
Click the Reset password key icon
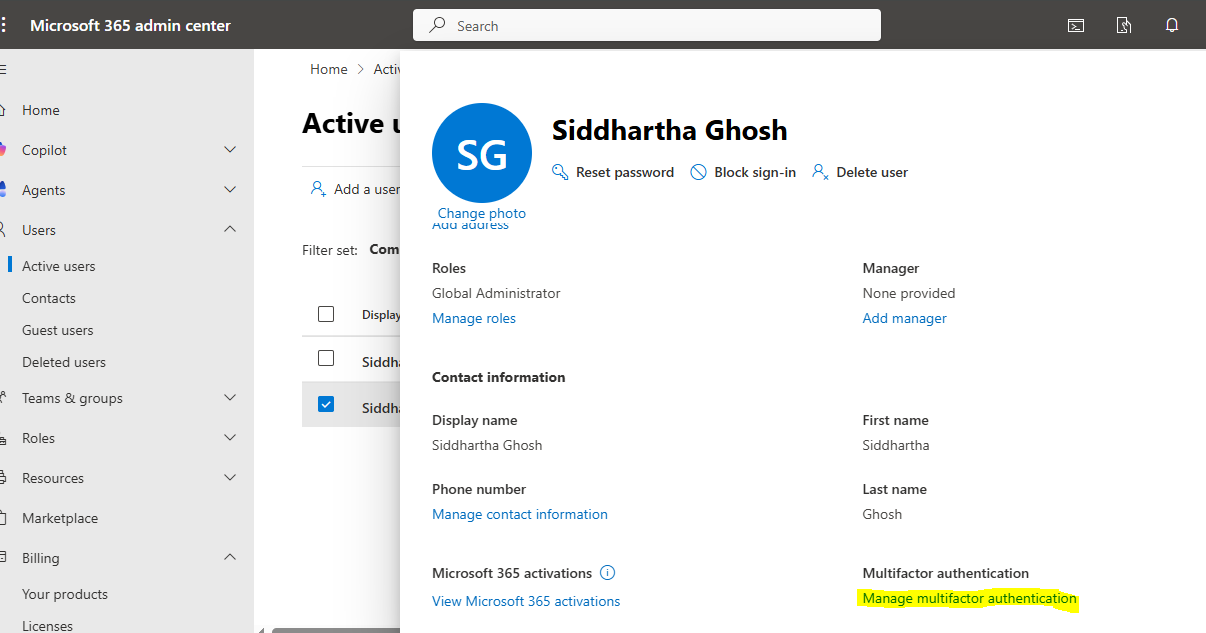pyautogui.click(x=560, y=172)
